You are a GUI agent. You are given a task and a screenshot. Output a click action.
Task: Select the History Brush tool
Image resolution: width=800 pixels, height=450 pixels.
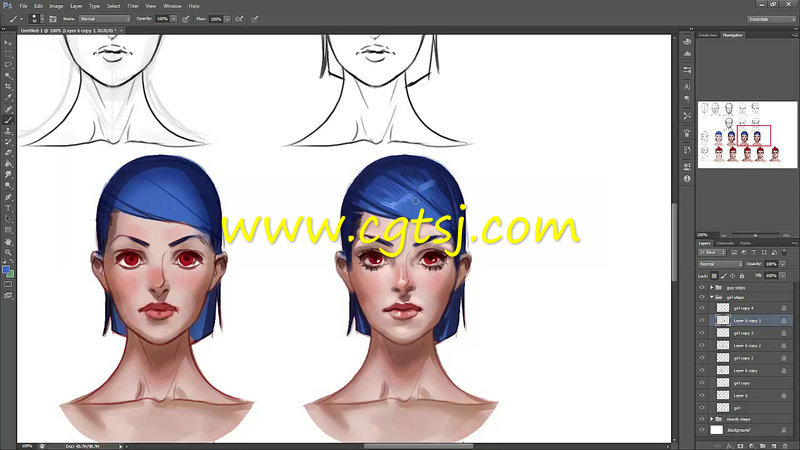click(8, 141)
